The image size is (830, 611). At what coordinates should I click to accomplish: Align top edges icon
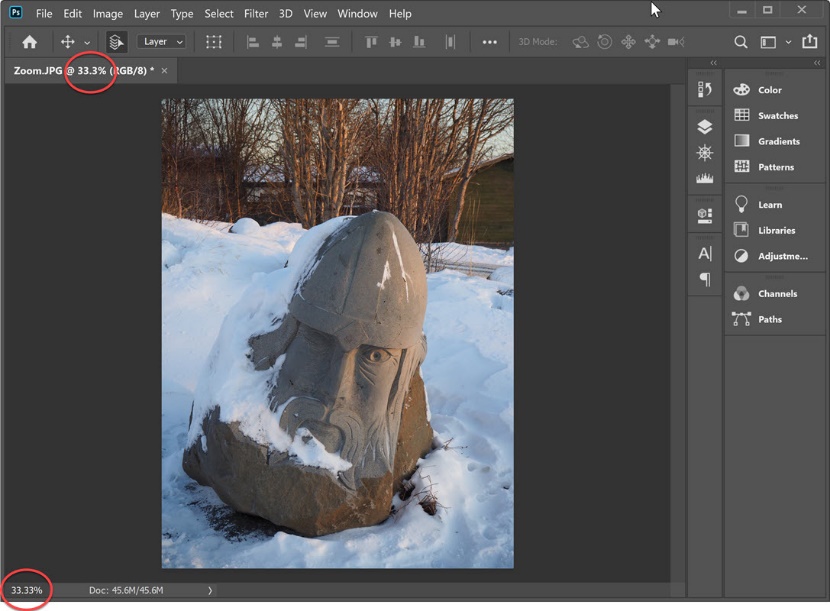[x=371, y=42]
